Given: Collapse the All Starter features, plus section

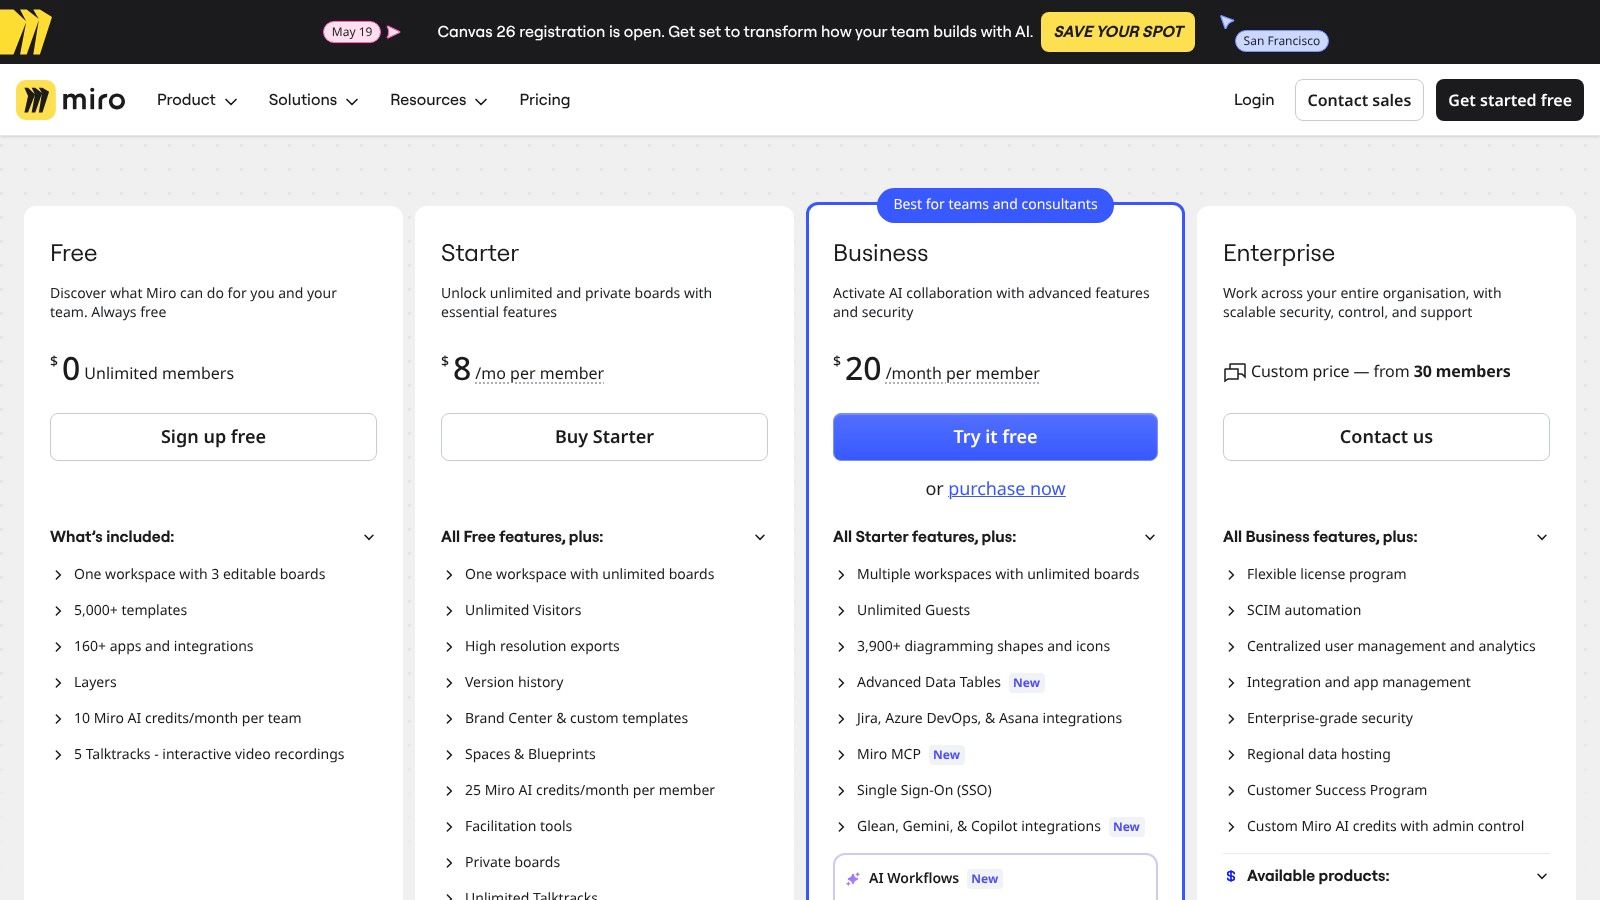Looking at the screenshot, I should click(995, 537).
